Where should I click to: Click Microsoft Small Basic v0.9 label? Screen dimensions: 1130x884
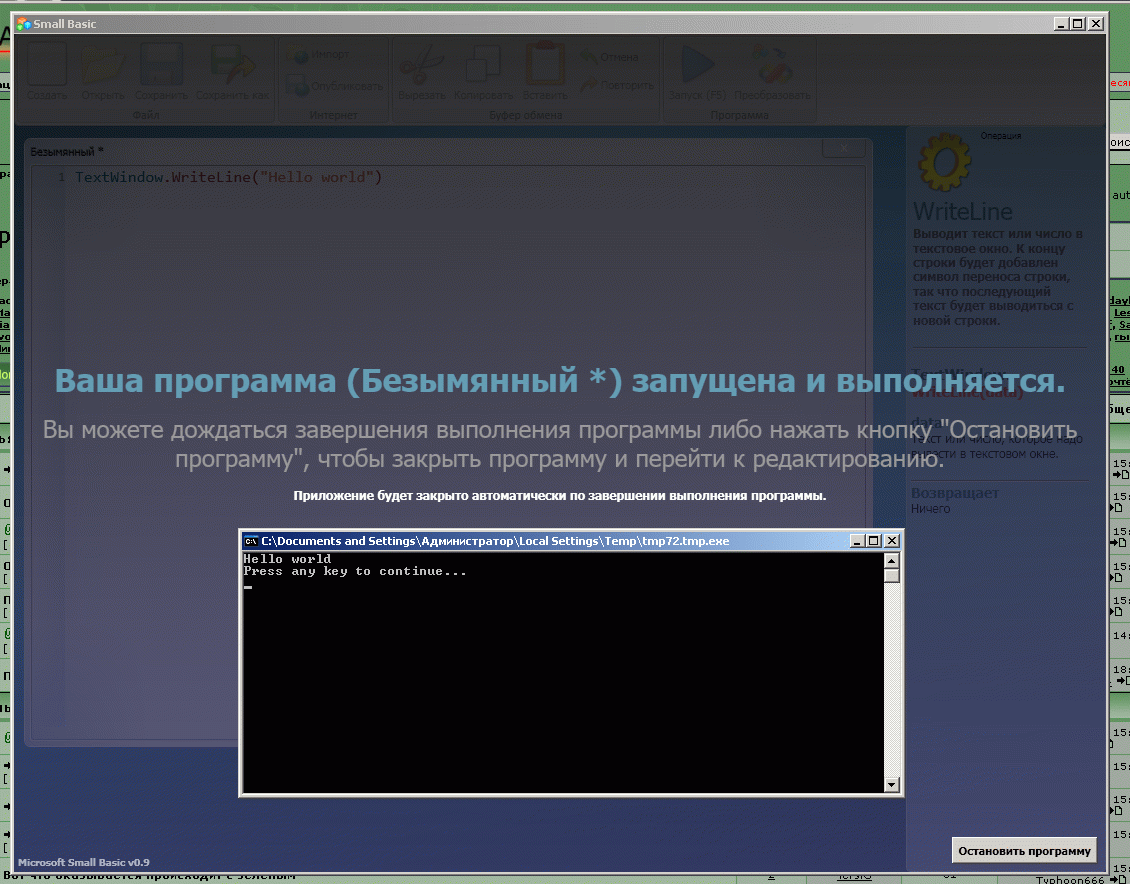pos(84,862)
